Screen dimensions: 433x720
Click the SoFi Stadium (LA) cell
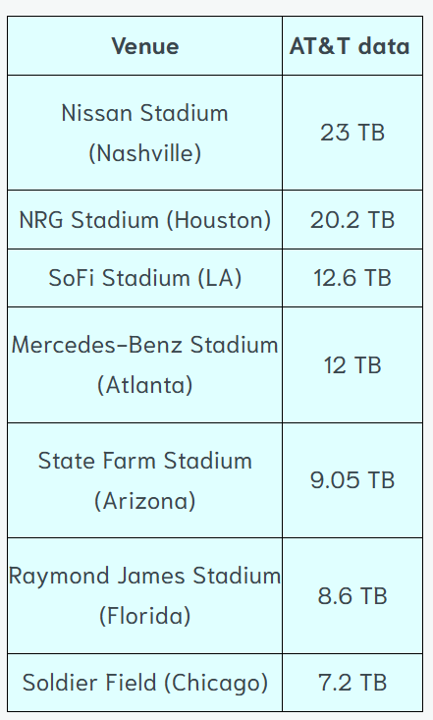coord(145,278)
